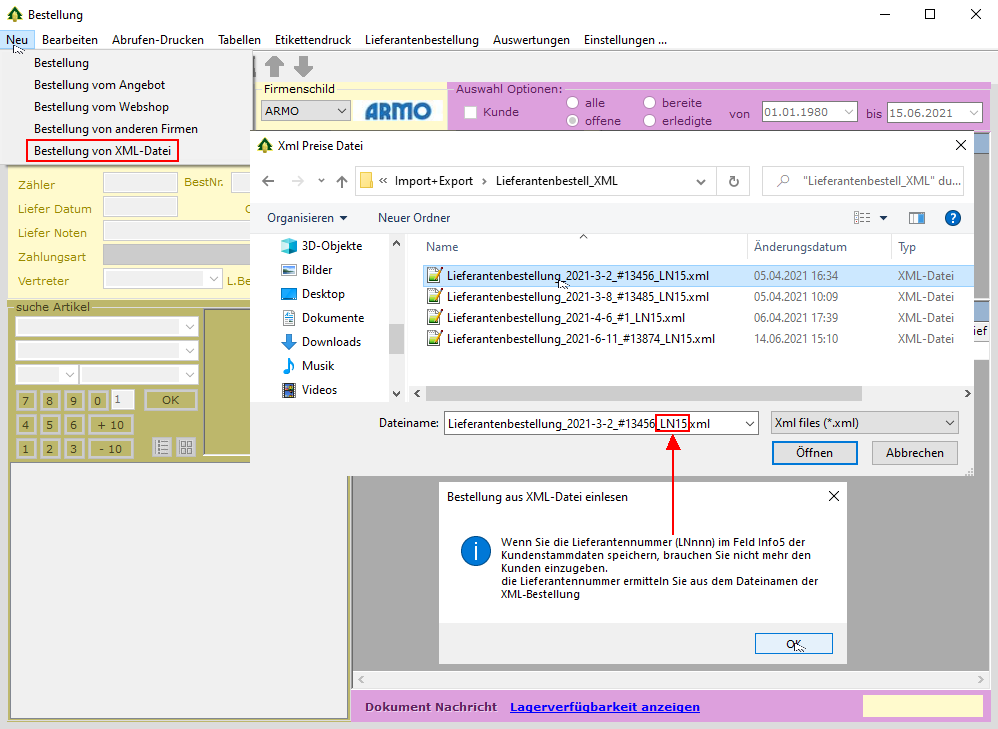The height and width of the screenshot is (729, 998).
Task: Open the Organisieren dropdown menu
Action: [307, 218]
